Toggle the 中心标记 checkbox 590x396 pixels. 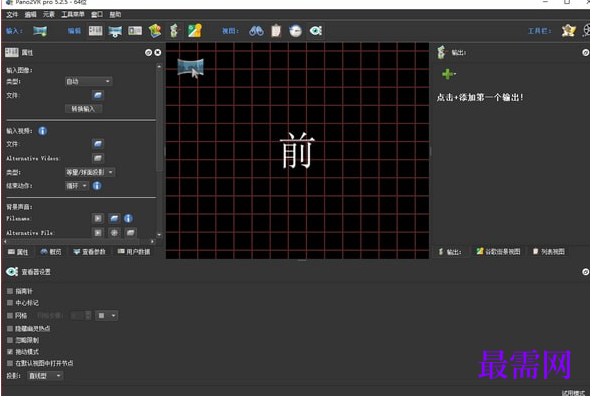pos(10,303)
